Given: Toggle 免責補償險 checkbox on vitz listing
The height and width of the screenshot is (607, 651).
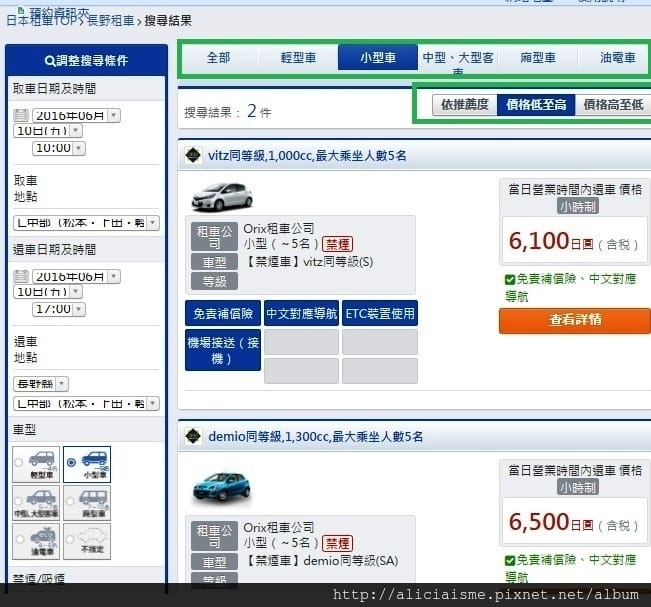Looking at the screenshot, I should [x=510, y=279].
